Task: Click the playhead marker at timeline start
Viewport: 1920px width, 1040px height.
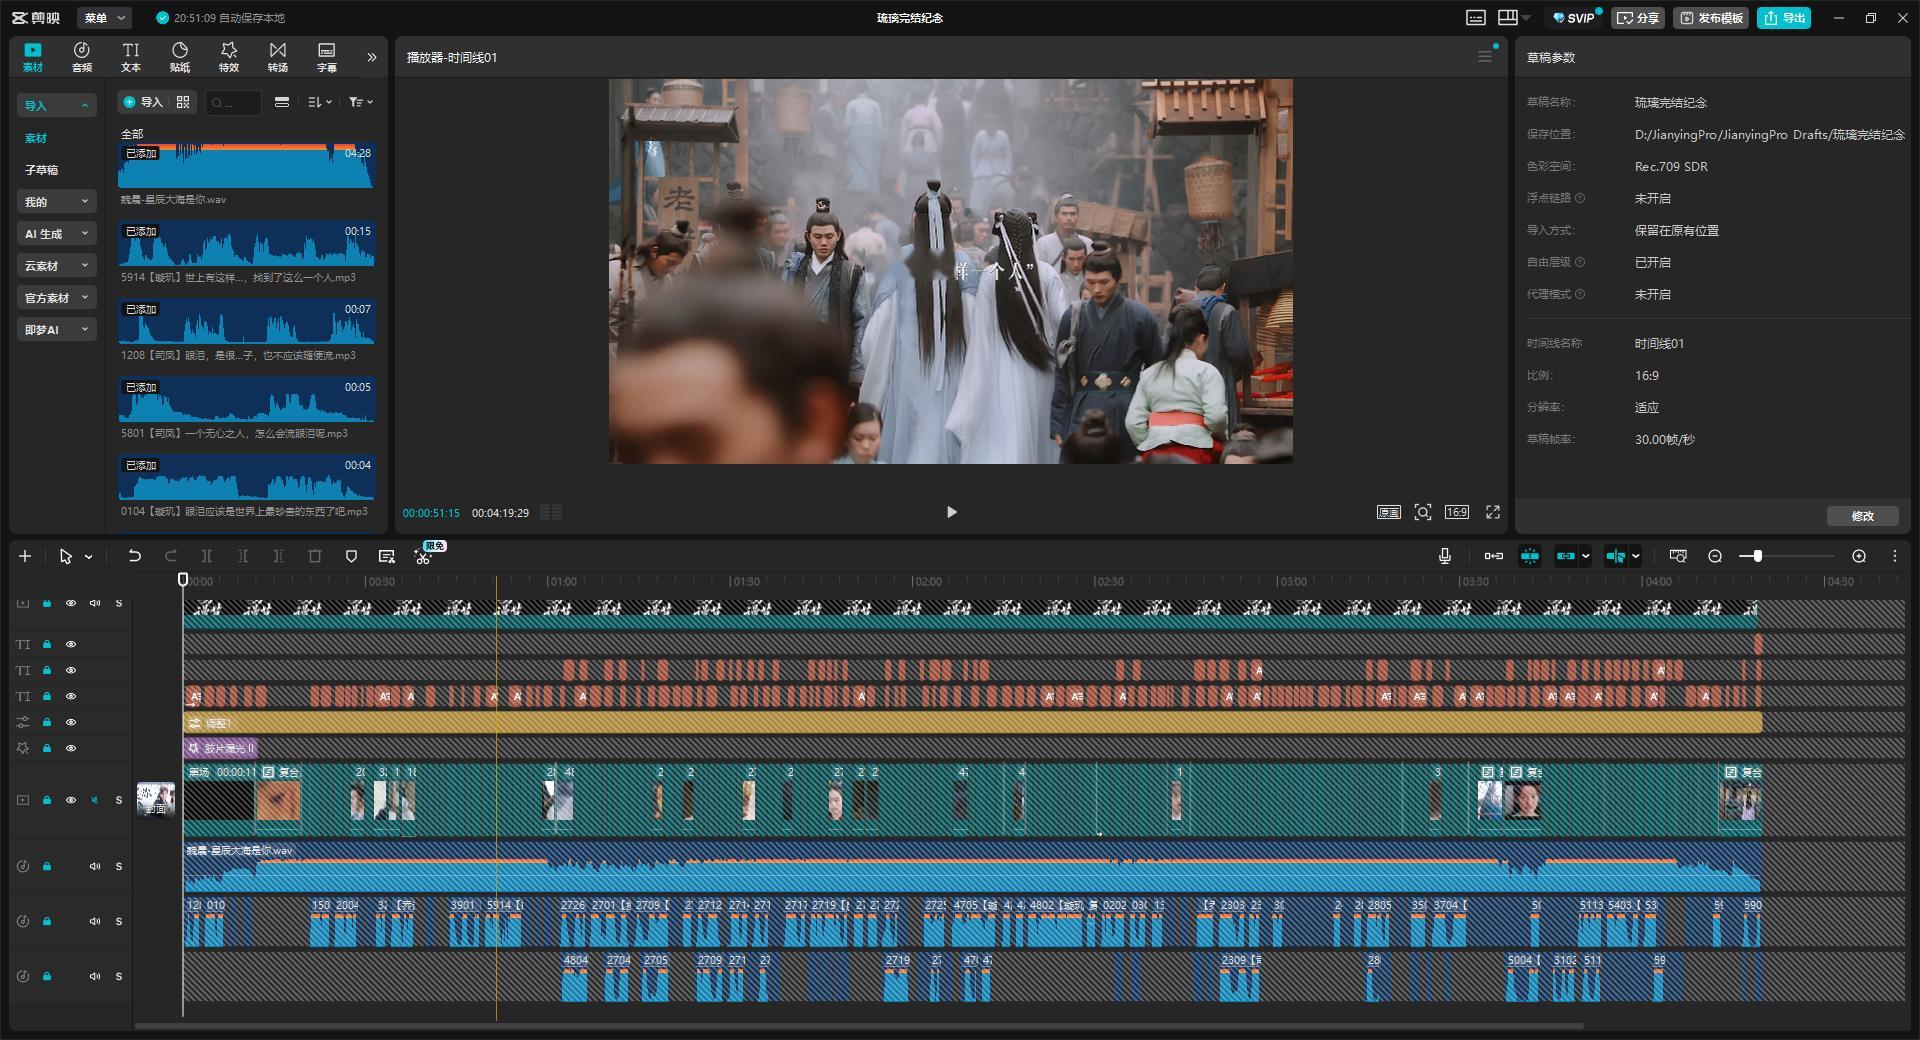Action: tap(183, 580)
